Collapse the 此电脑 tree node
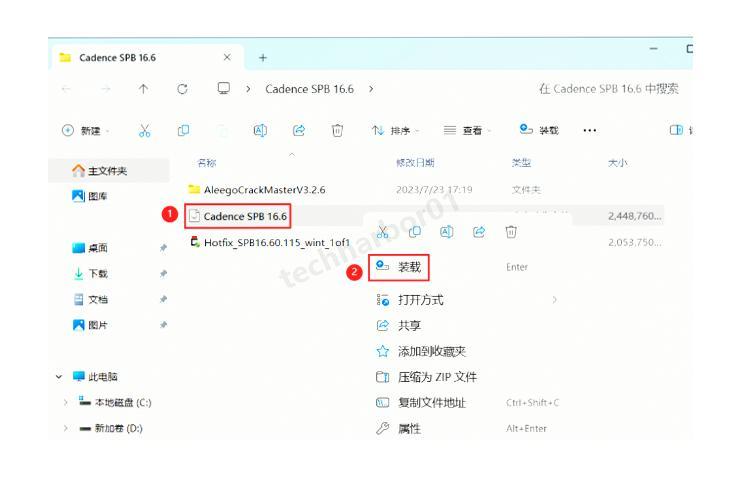Image resolution: width=741 pixels, height=477 pixels. point(59,377)
